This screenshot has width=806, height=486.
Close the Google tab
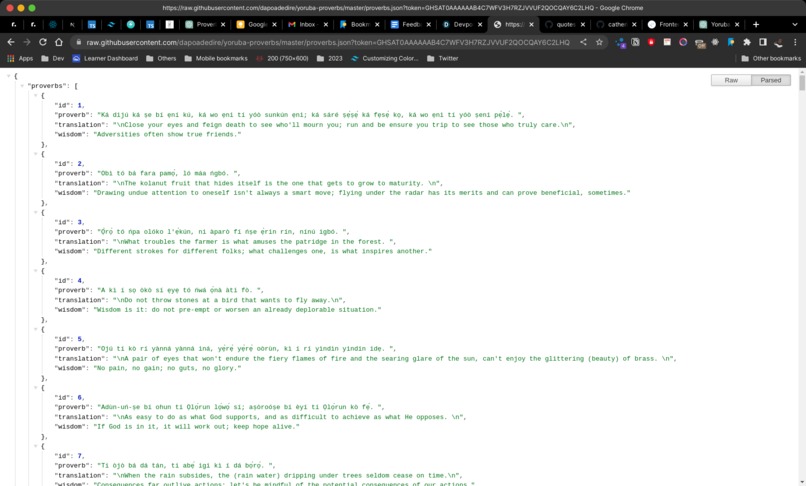(x=274, y=24)
